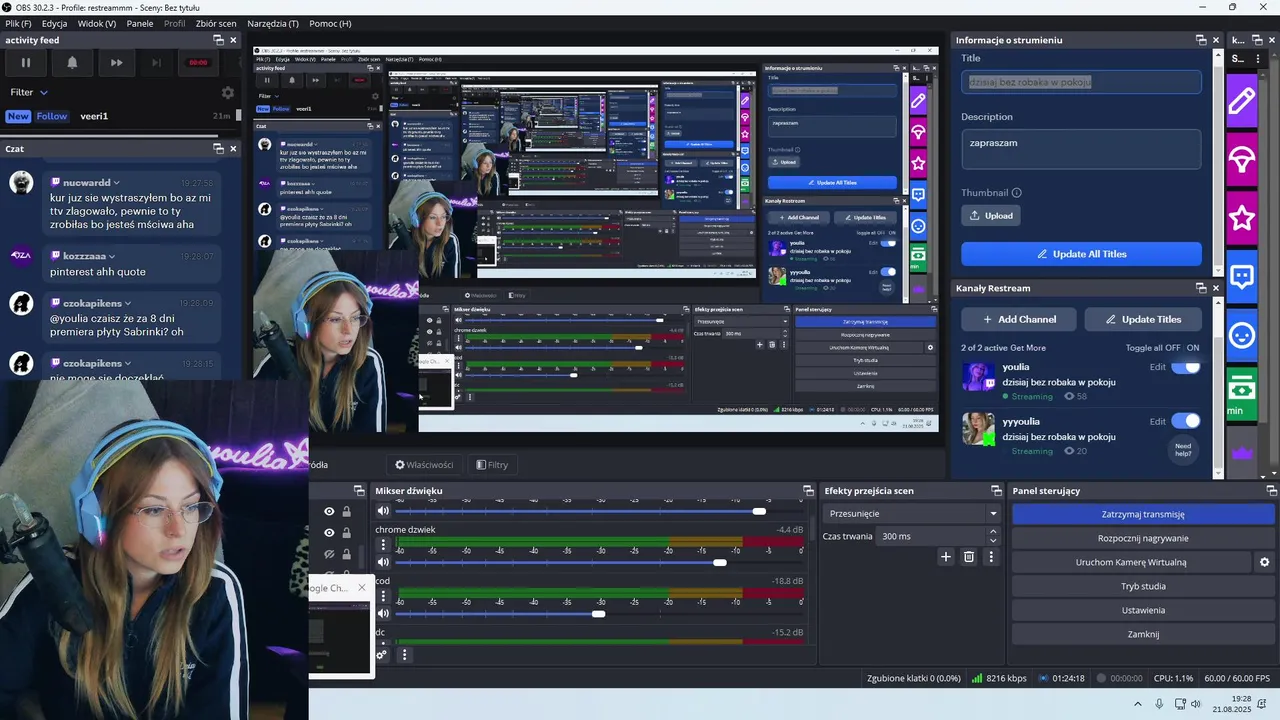Viewport: 1280px width, 720px height.
Task: Open the Plik menu
Action: tap(17, 23)
